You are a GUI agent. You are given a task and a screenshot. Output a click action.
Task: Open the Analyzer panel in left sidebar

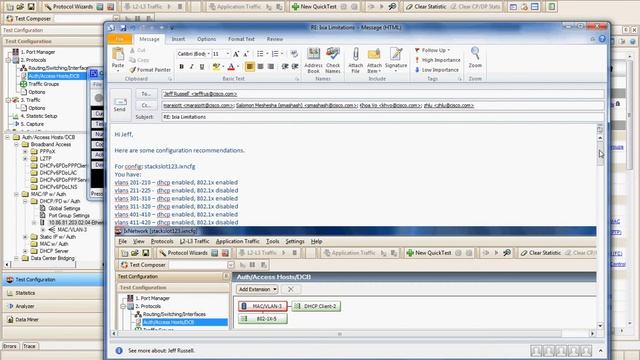point(53,306)
